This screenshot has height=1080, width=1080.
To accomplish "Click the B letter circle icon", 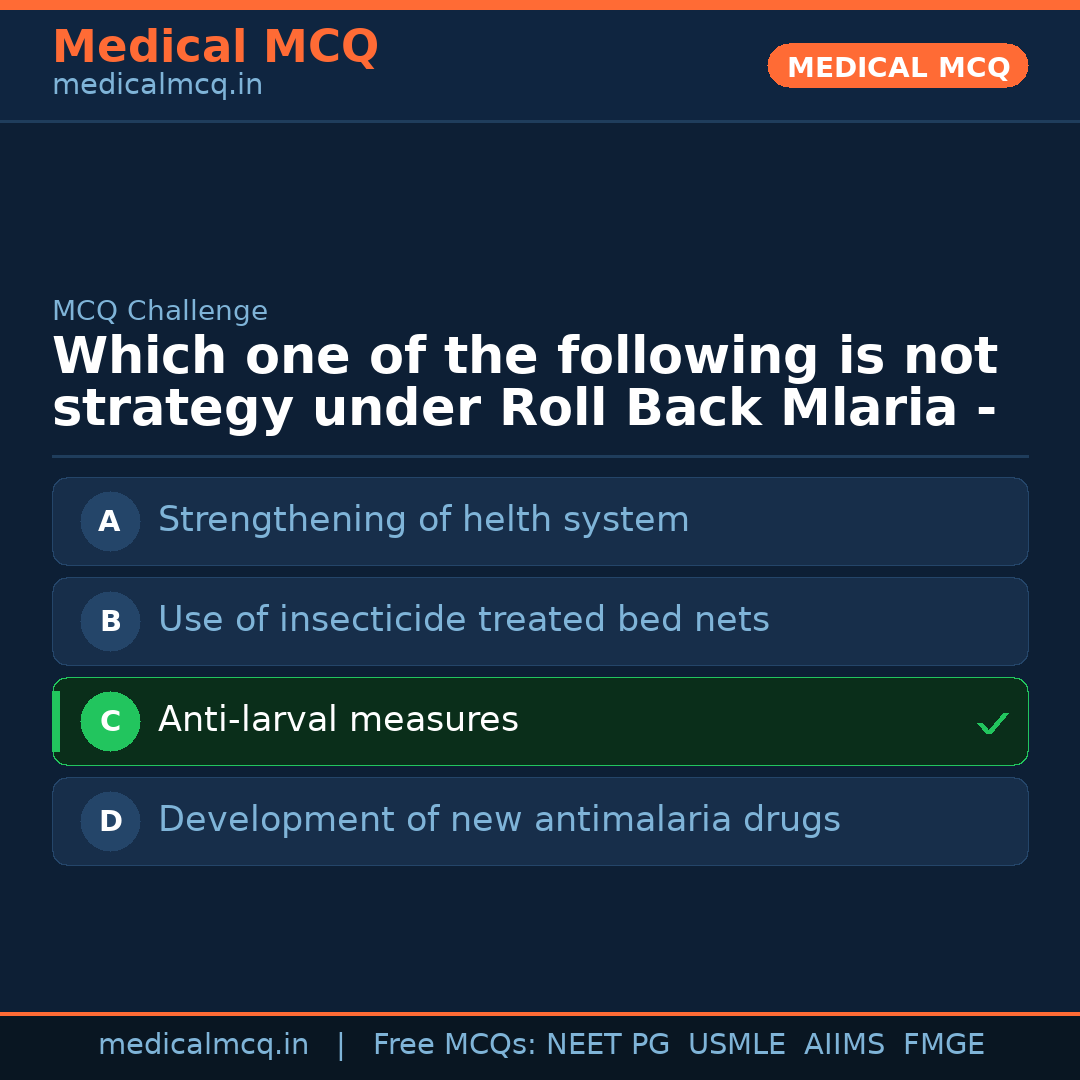I will point(110,621).
